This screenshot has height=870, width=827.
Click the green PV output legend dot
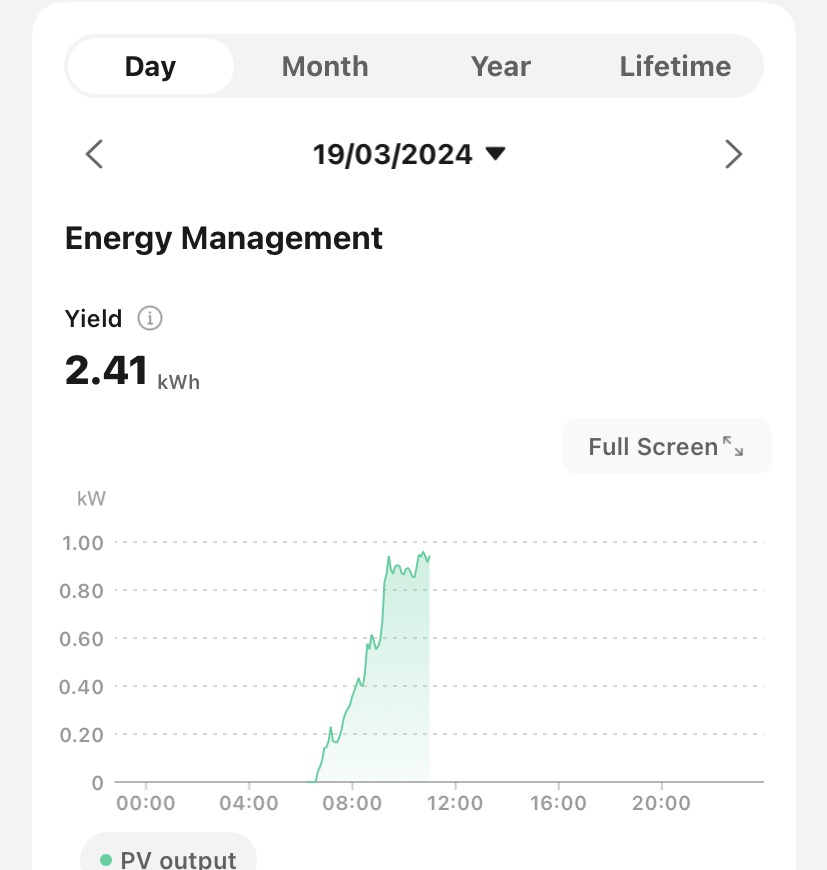click(x=106, y=860)
